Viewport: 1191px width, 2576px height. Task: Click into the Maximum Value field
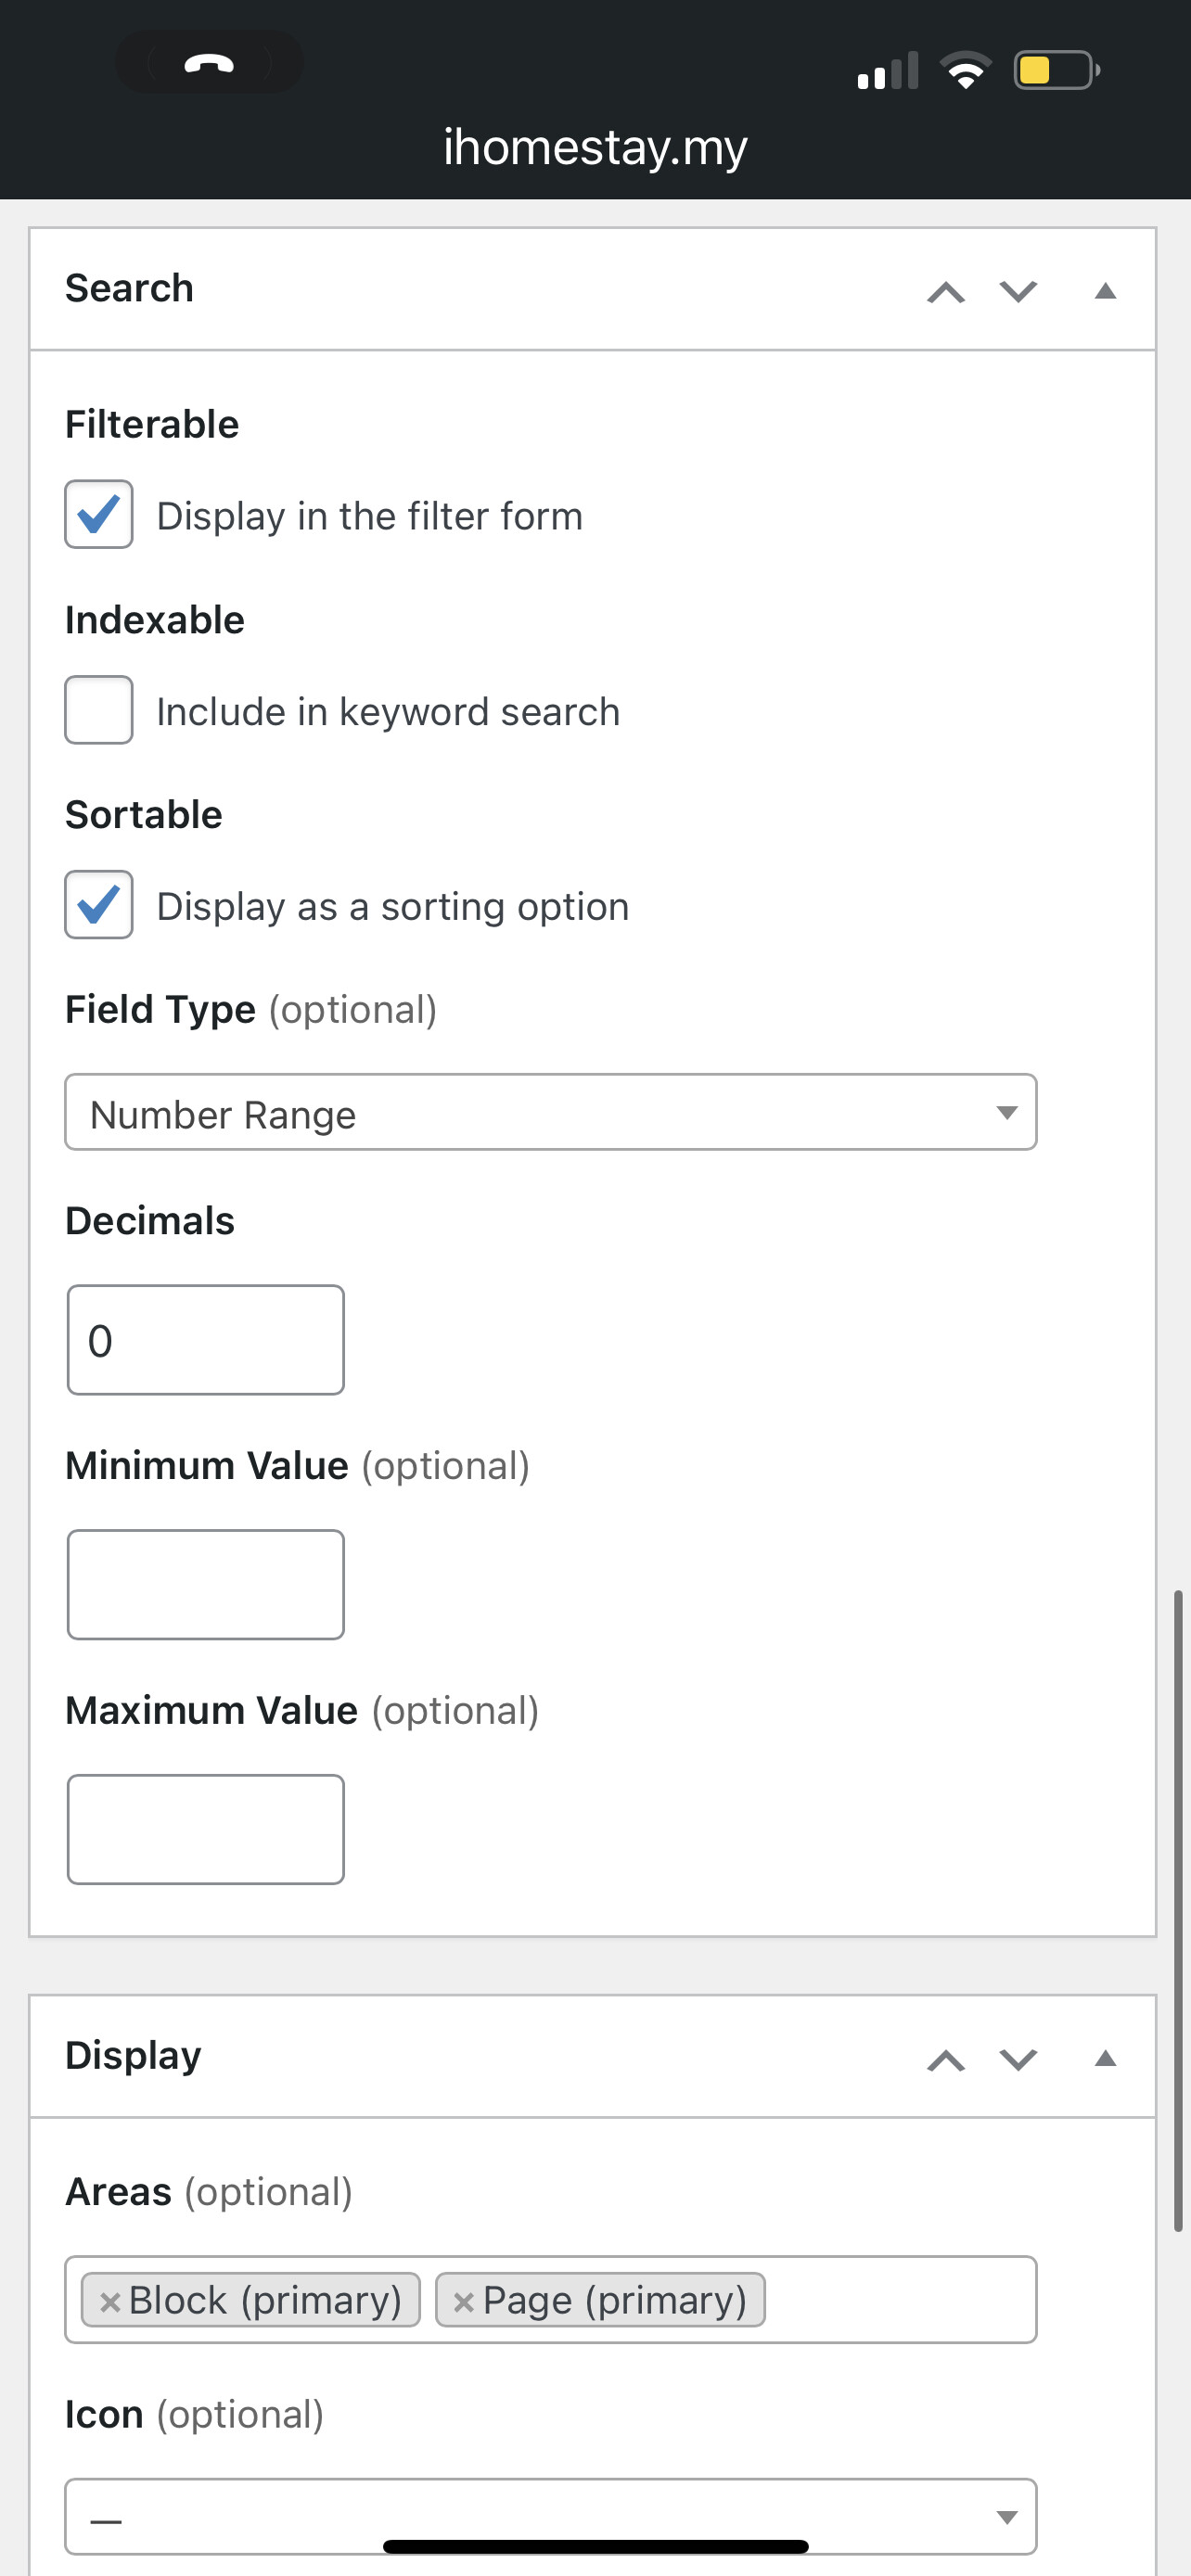(x=206, y=1829)
